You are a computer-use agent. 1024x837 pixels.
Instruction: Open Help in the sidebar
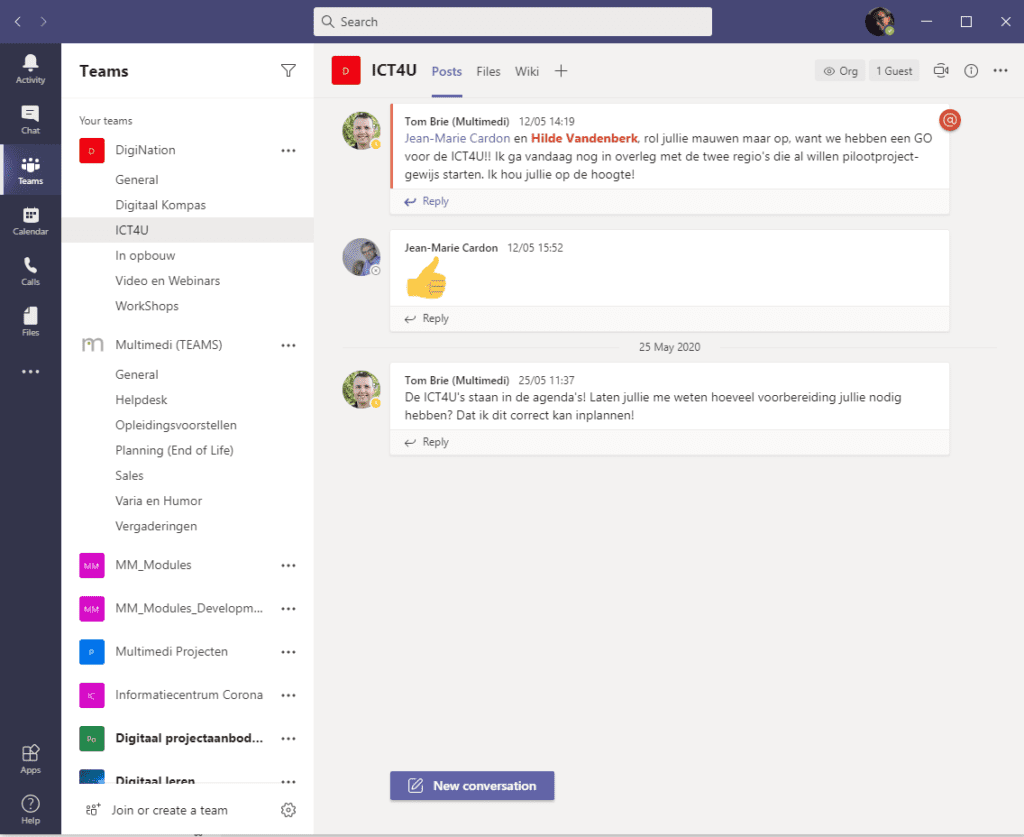30,810
